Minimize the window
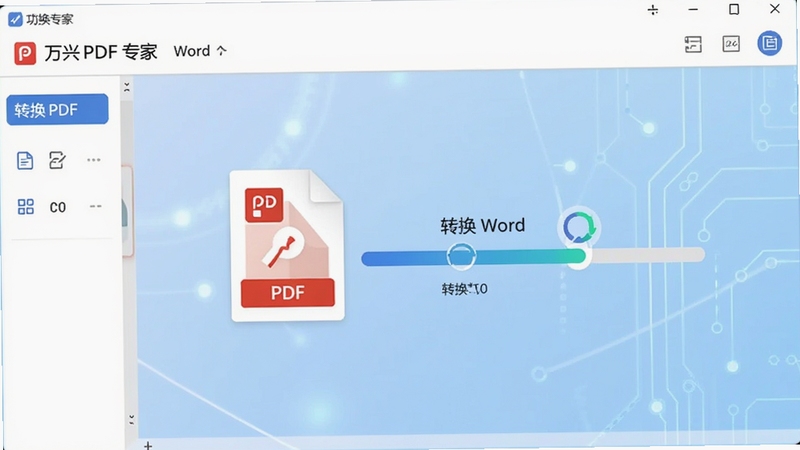 [x=693, y=10]
